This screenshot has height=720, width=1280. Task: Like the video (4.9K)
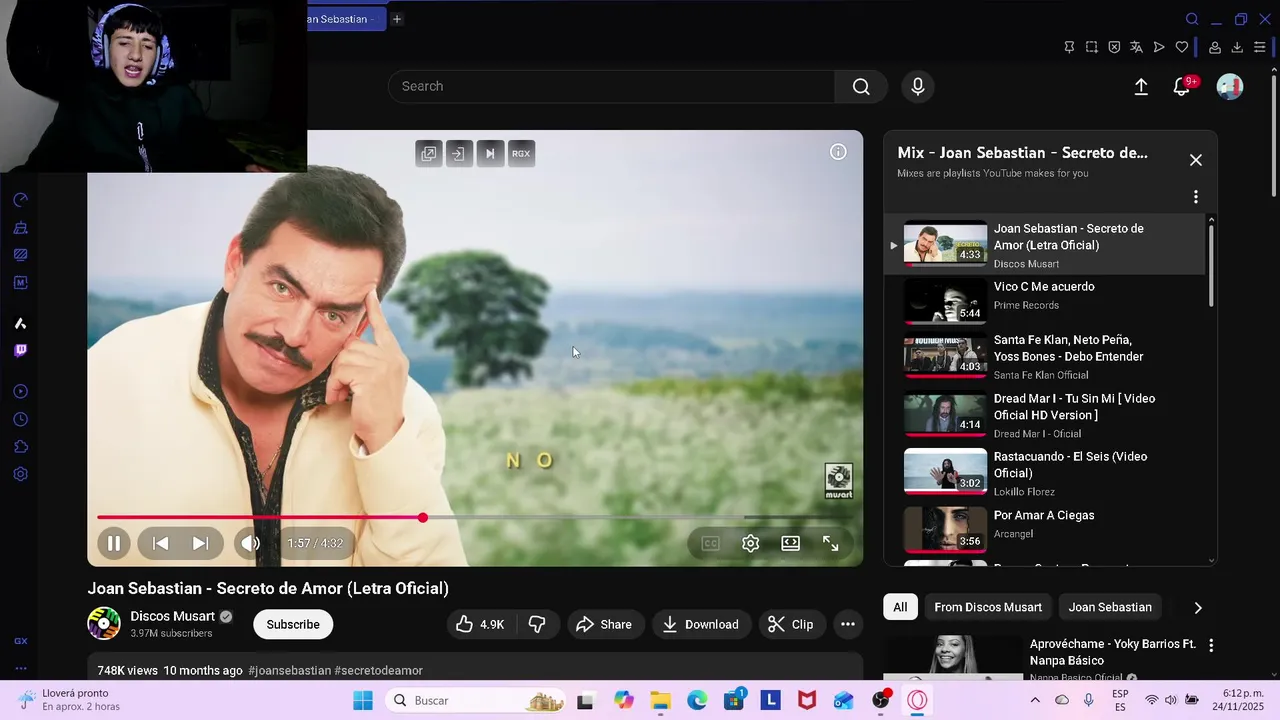click(480, 624)
